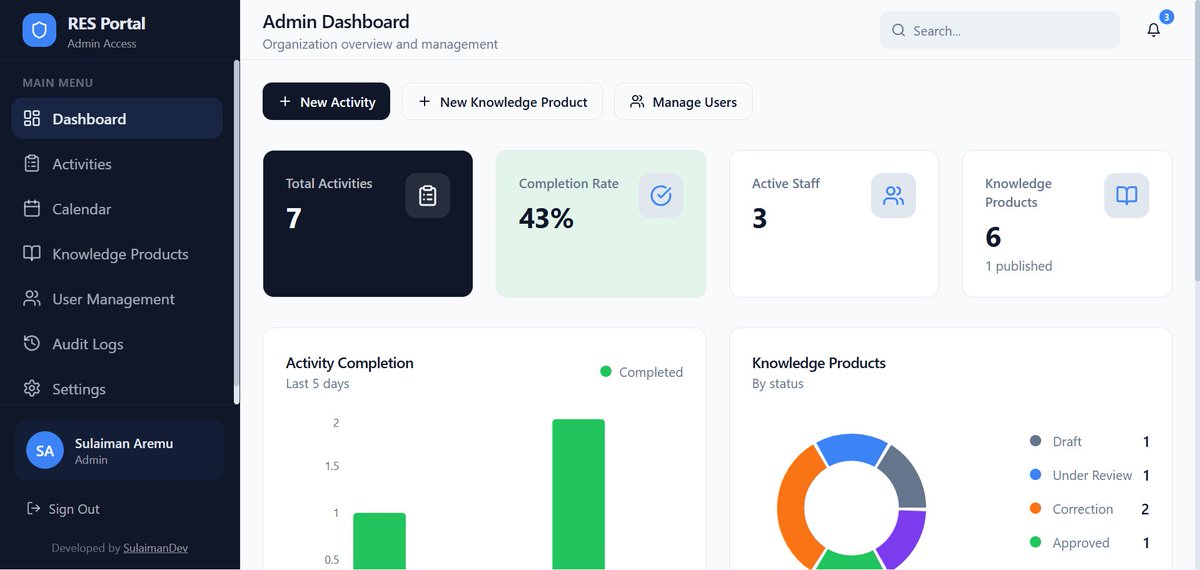Image resolution: width=1200 pixels, height=570 pixels.
Task: Click the plus icon in New Knowledge Product button
Action: pos(424,101)
